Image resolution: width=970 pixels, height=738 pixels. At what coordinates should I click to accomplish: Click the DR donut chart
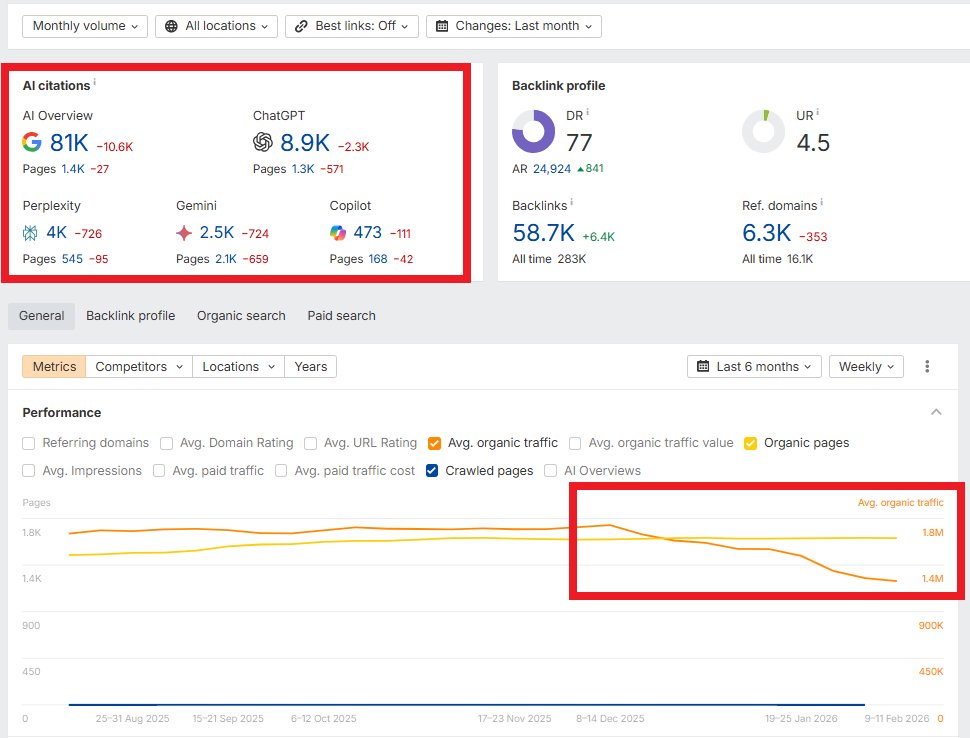click(533, 131)
